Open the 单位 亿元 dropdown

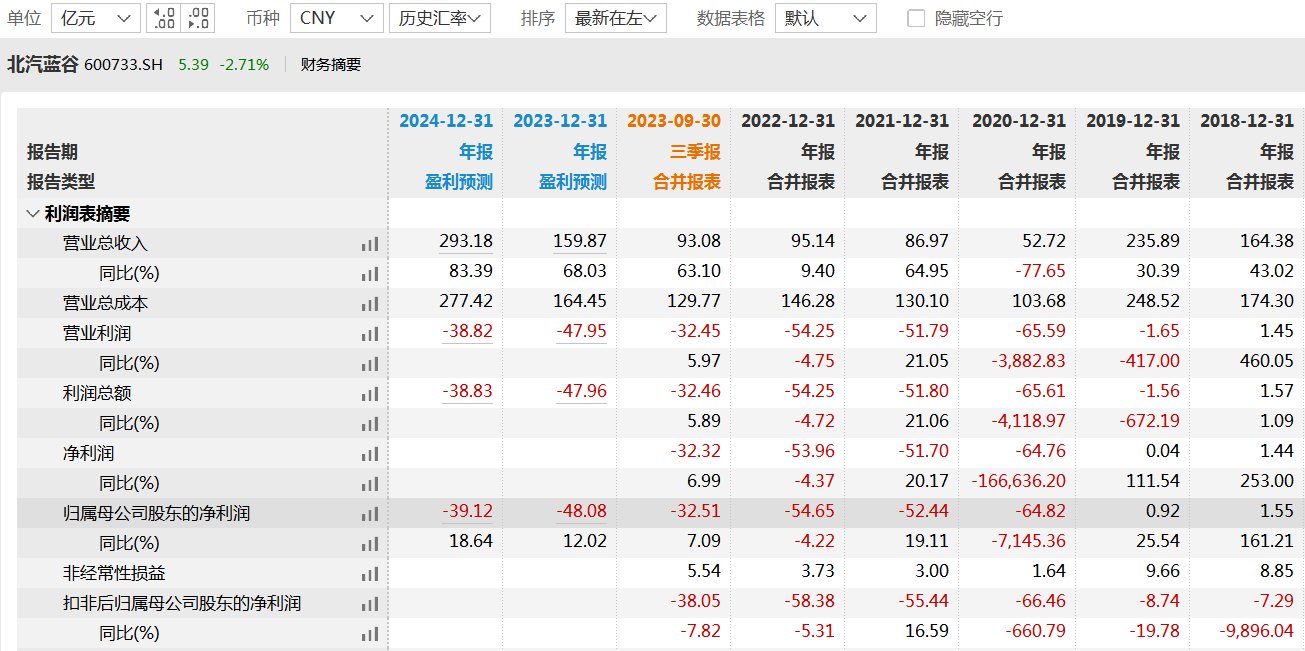click(95, 18)
